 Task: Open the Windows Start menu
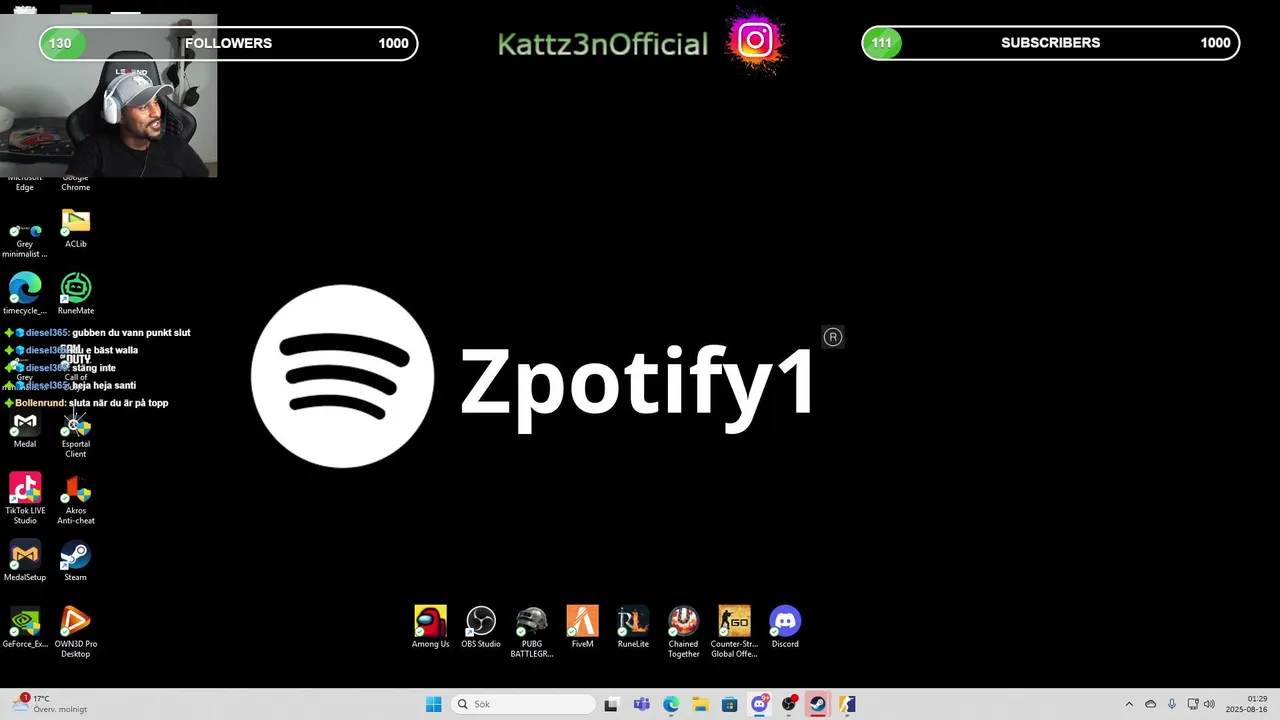[433, 704]
